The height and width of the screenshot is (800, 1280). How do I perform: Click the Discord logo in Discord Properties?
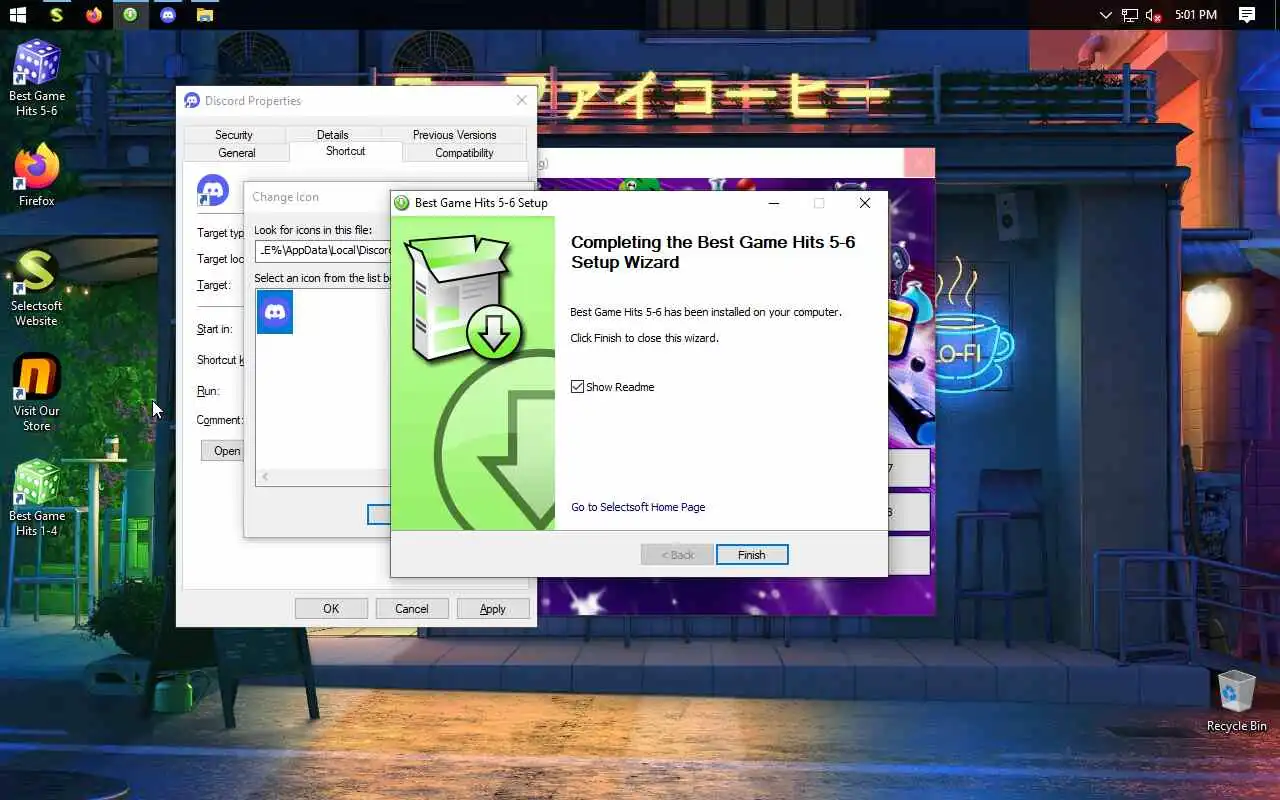pyautogui.click(x=213, y=190)
